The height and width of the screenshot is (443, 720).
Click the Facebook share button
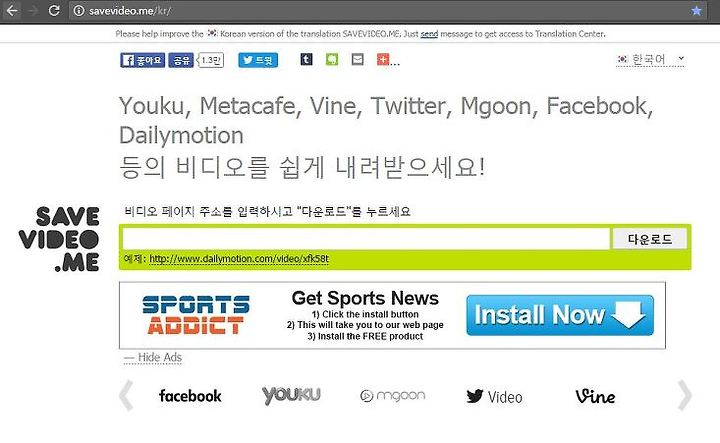(x=180, y=60)
